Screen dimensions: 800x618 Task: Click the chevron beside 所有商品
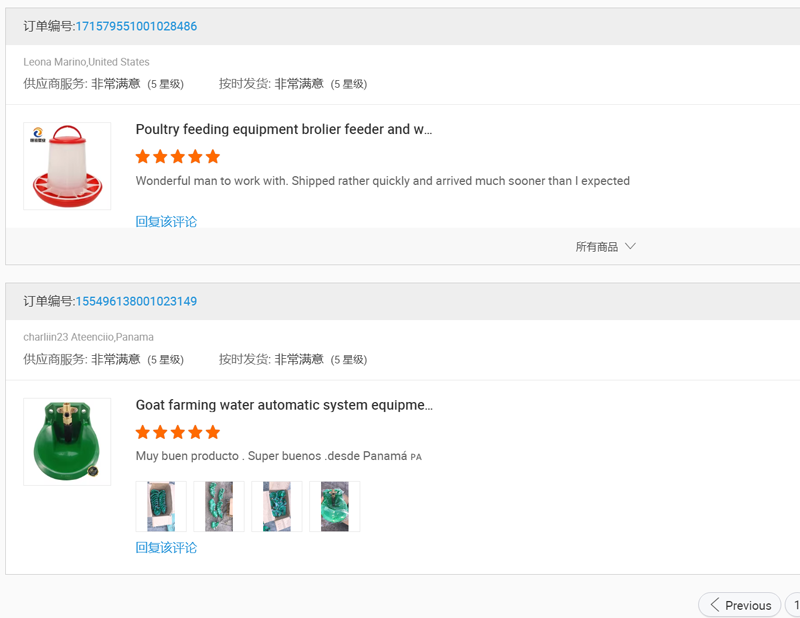click(630, 246)
